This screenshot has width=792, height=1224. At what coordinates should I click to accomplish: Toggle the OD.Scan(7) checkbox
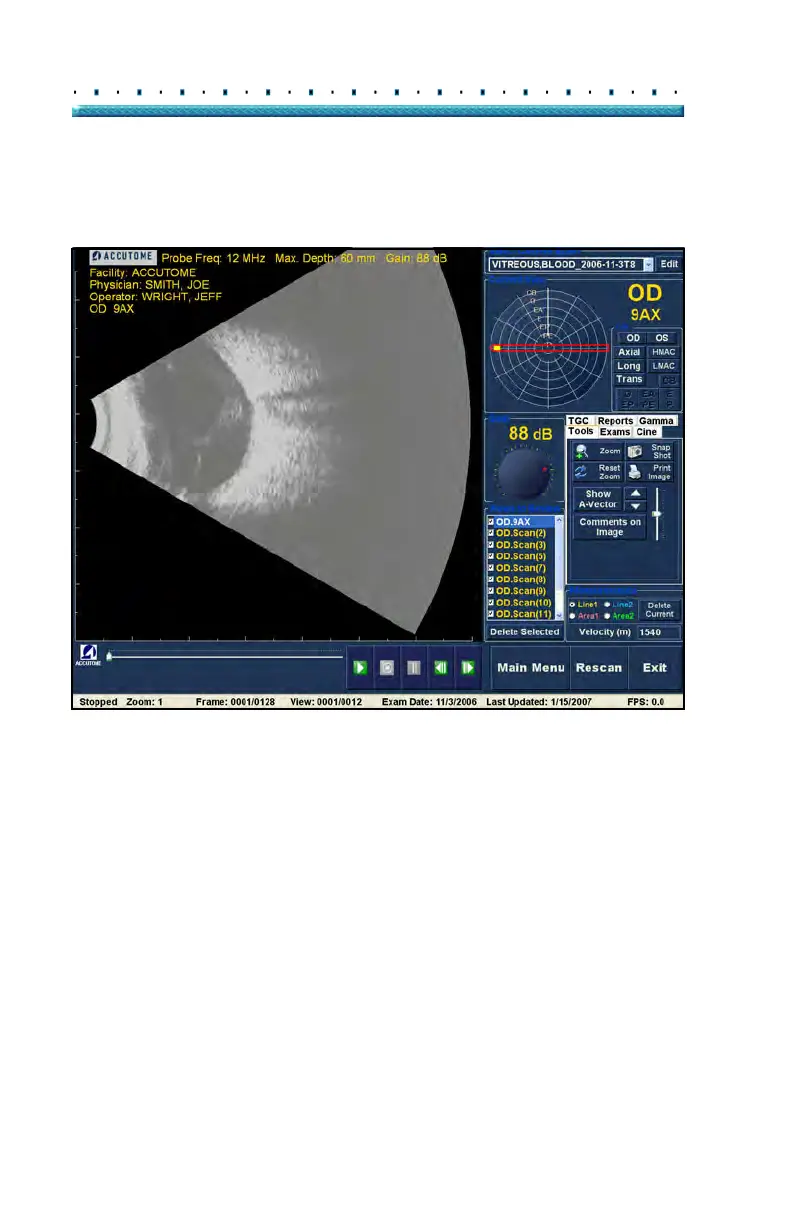point(491,568)
